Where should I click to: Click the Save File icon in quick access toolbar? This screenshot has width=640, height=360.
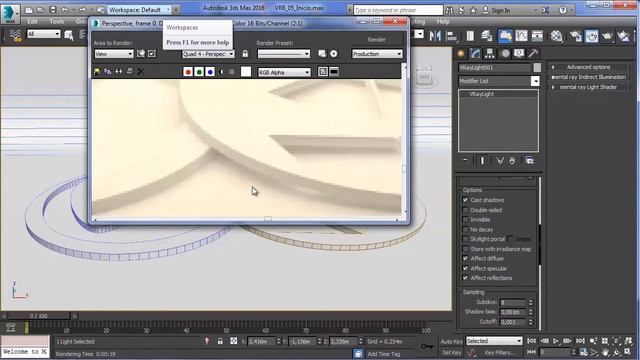click(x=53, y=9)
